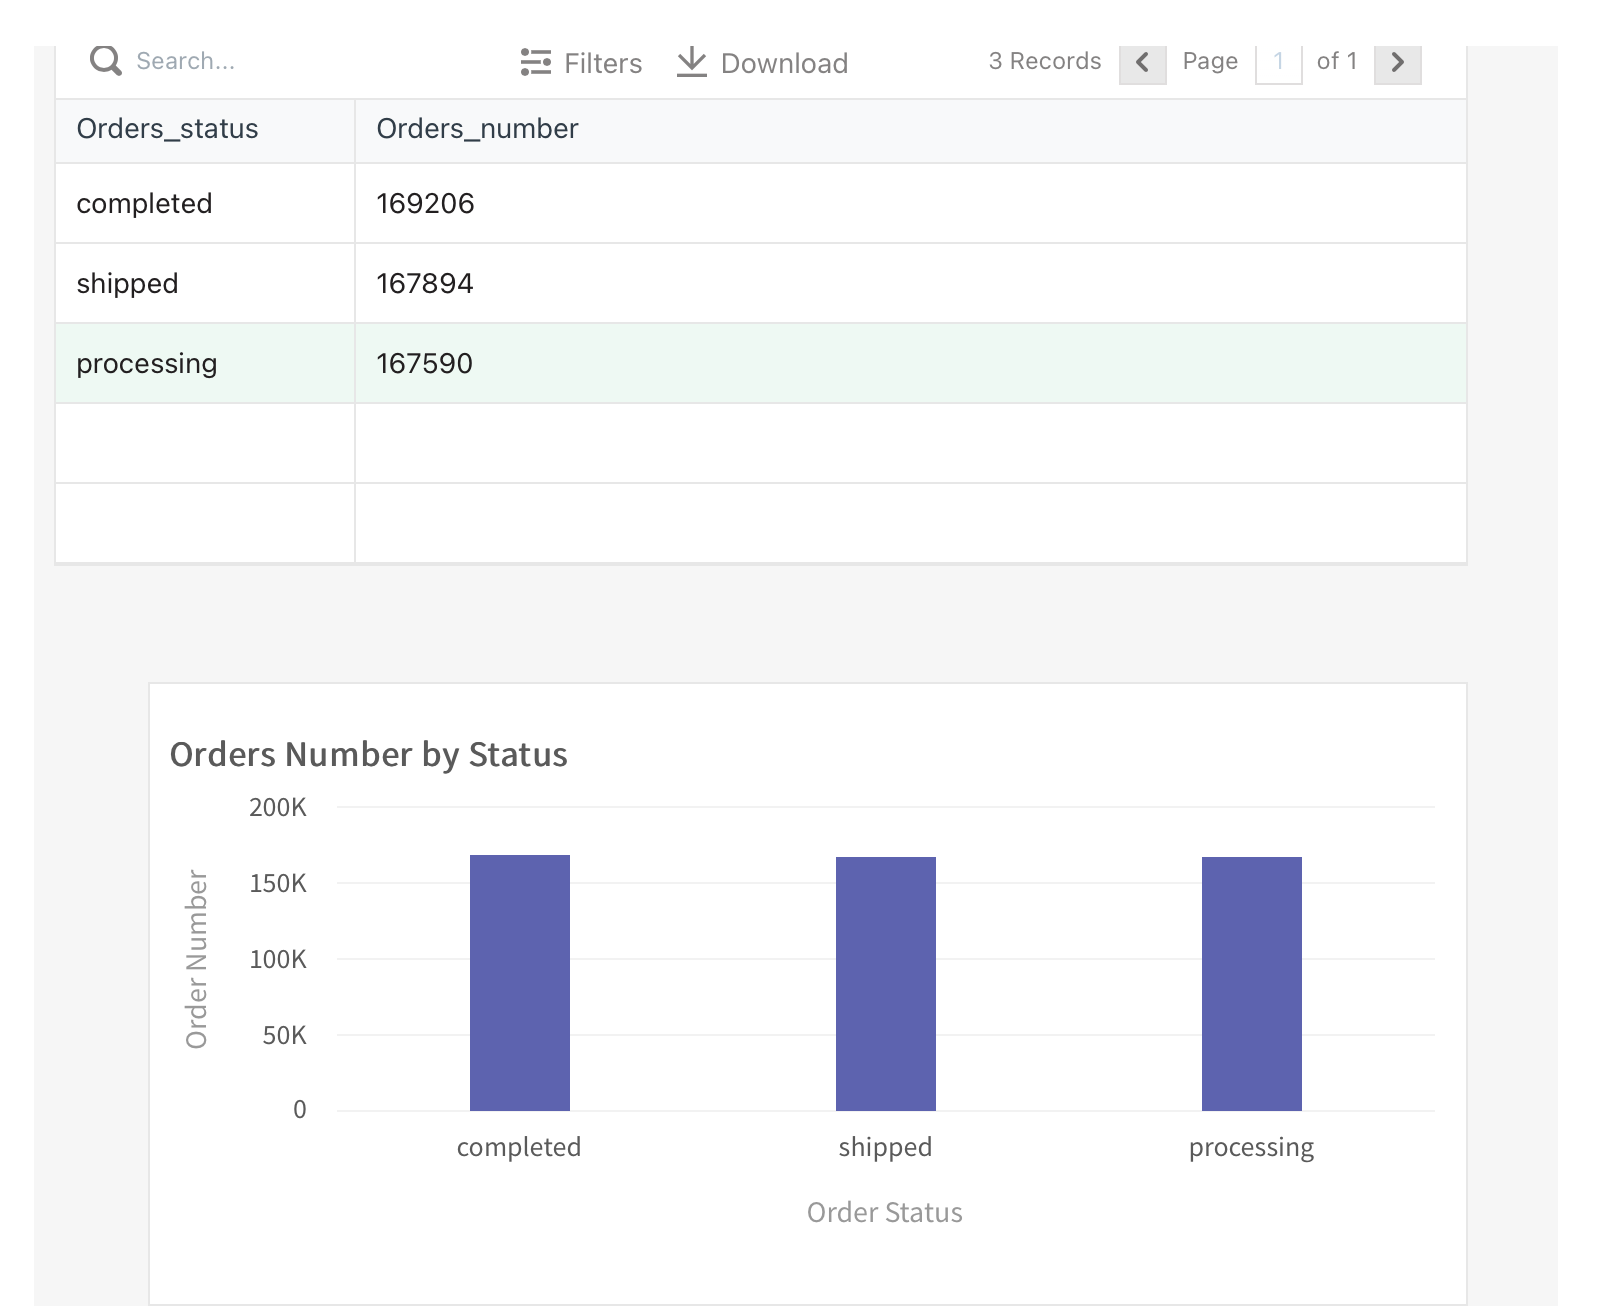
Task: Select the shipped status cell
Action: click(128, 284)
